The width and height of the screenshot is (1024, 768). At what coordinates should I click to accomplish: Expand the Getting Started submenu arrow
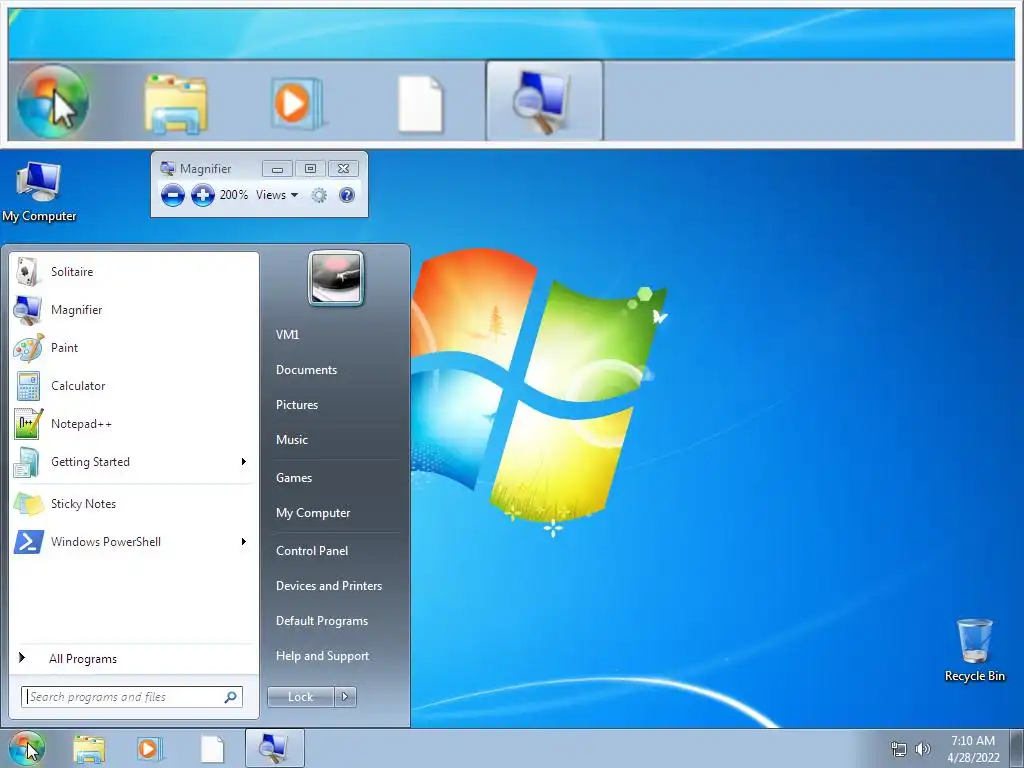click(x=244, y=462)
